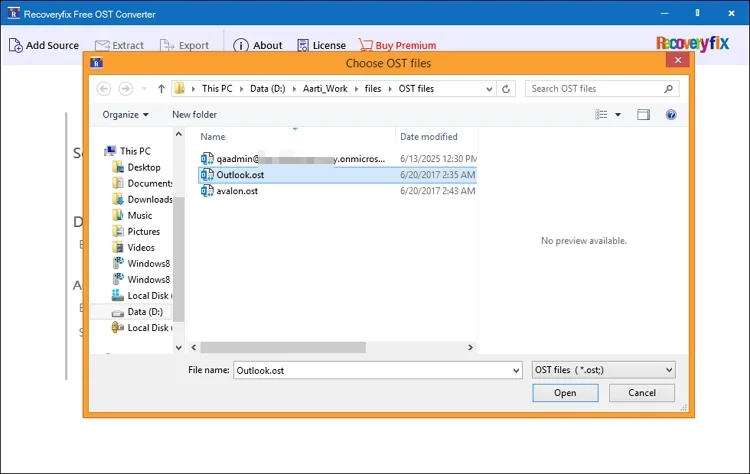Open the License toolbar item

tap(321, 45)
